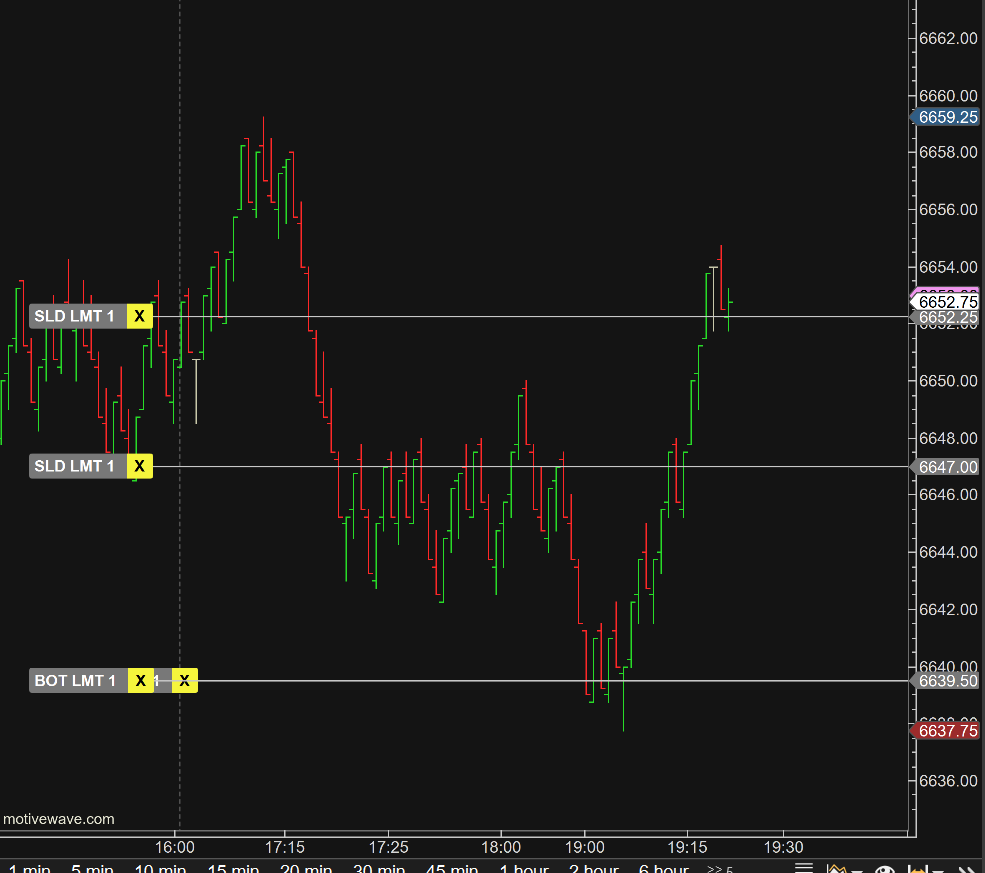This screenshot has height=873, width=985.
Task: Switch to the 10 min timeframe tab
Action: coord(160,868)
